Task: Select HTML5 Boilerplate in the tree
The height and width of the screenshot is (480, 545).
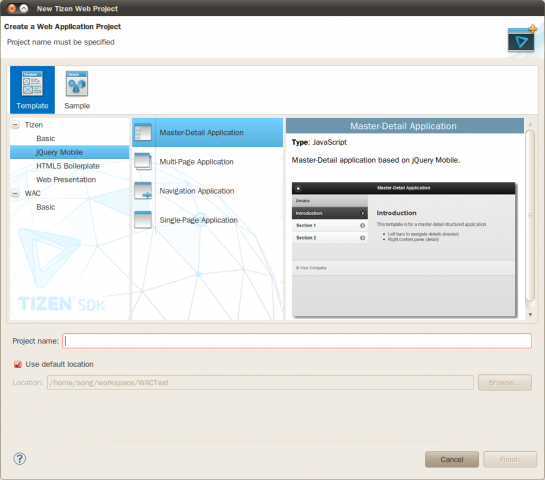Action: [x=68, y=166]
